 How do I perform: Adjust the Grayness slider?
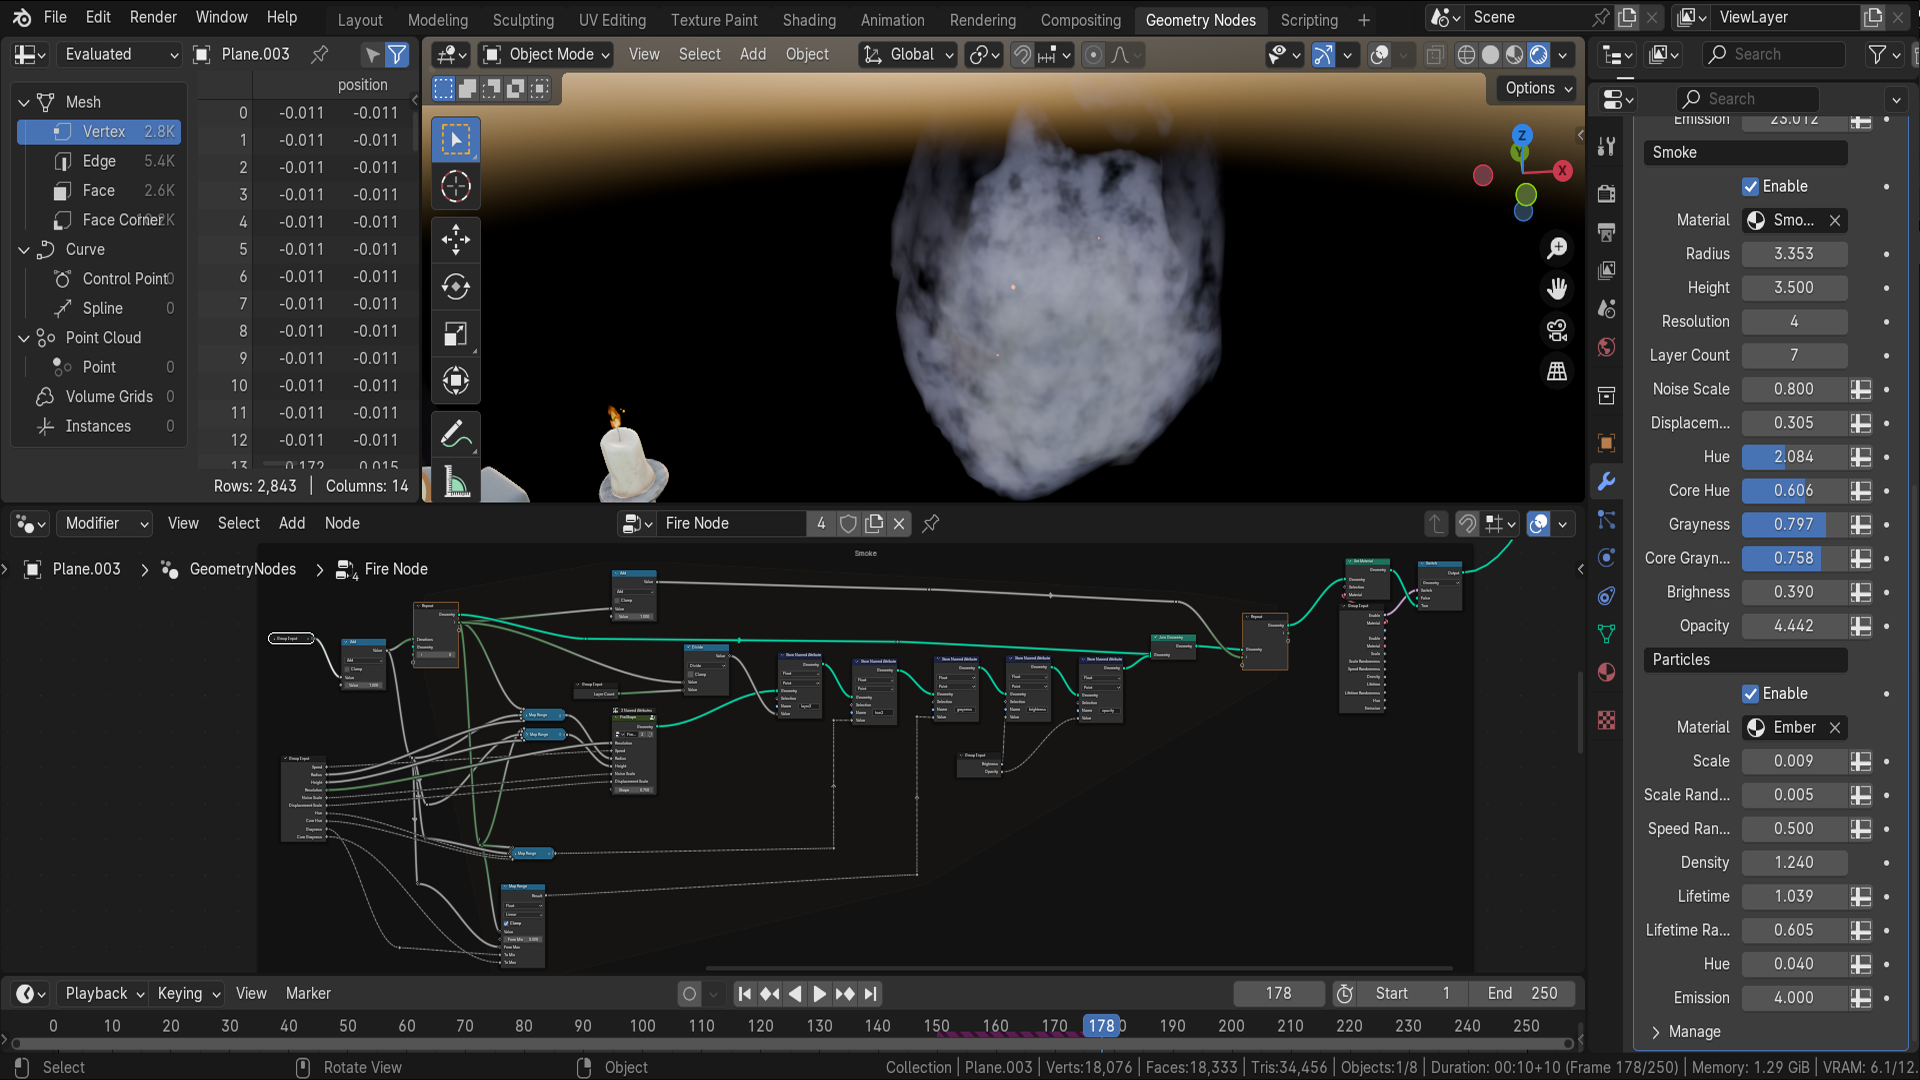point(1794,524)
